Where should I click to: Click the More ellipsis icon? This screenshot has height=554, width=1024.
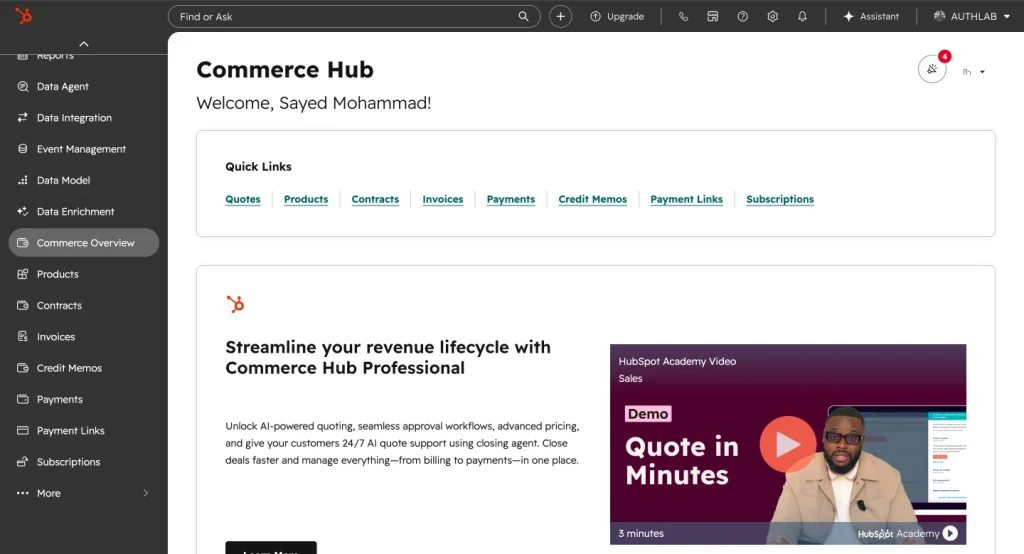[23, 493]
